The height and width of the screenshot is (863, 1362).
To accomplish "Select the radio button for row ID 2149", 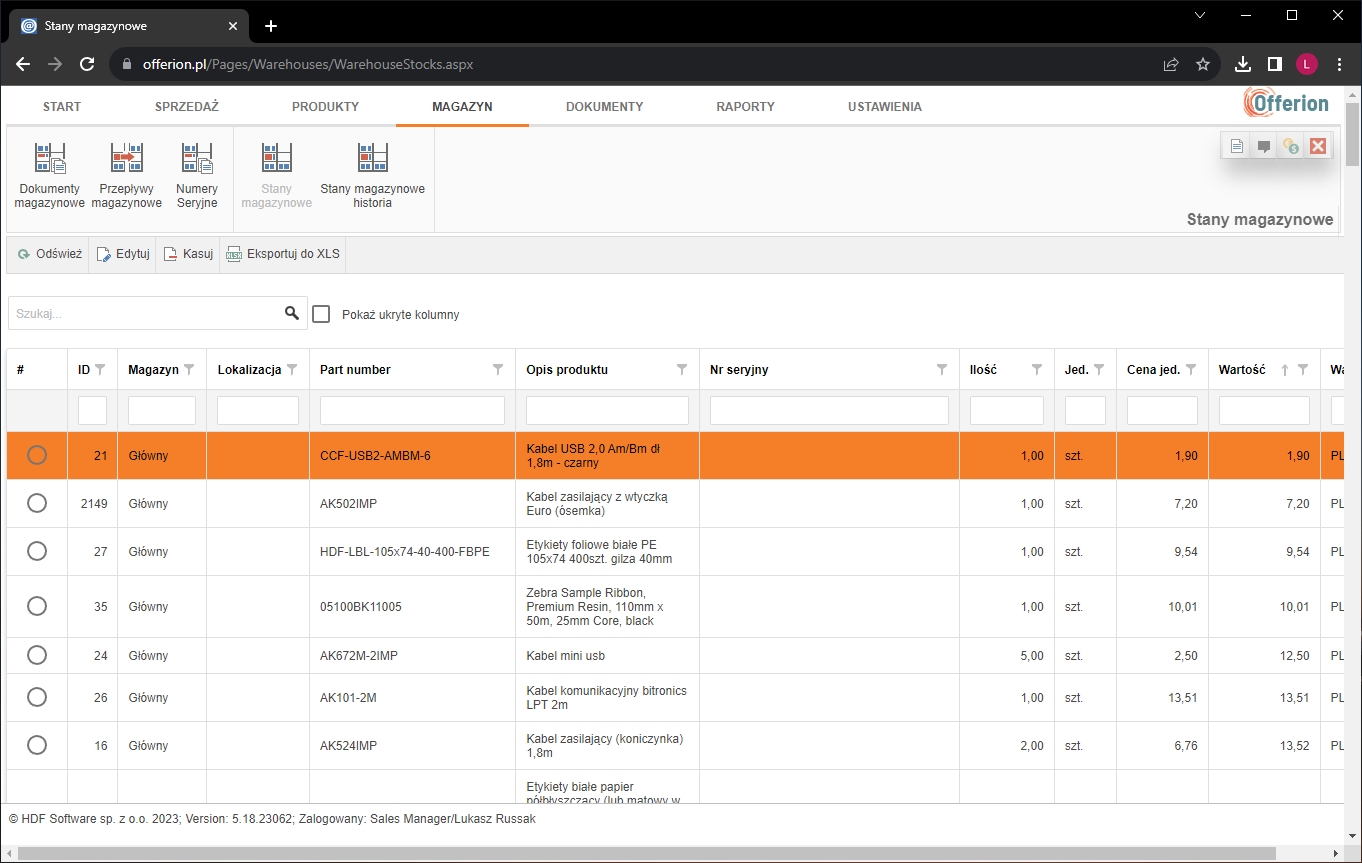I will [37, 503].
